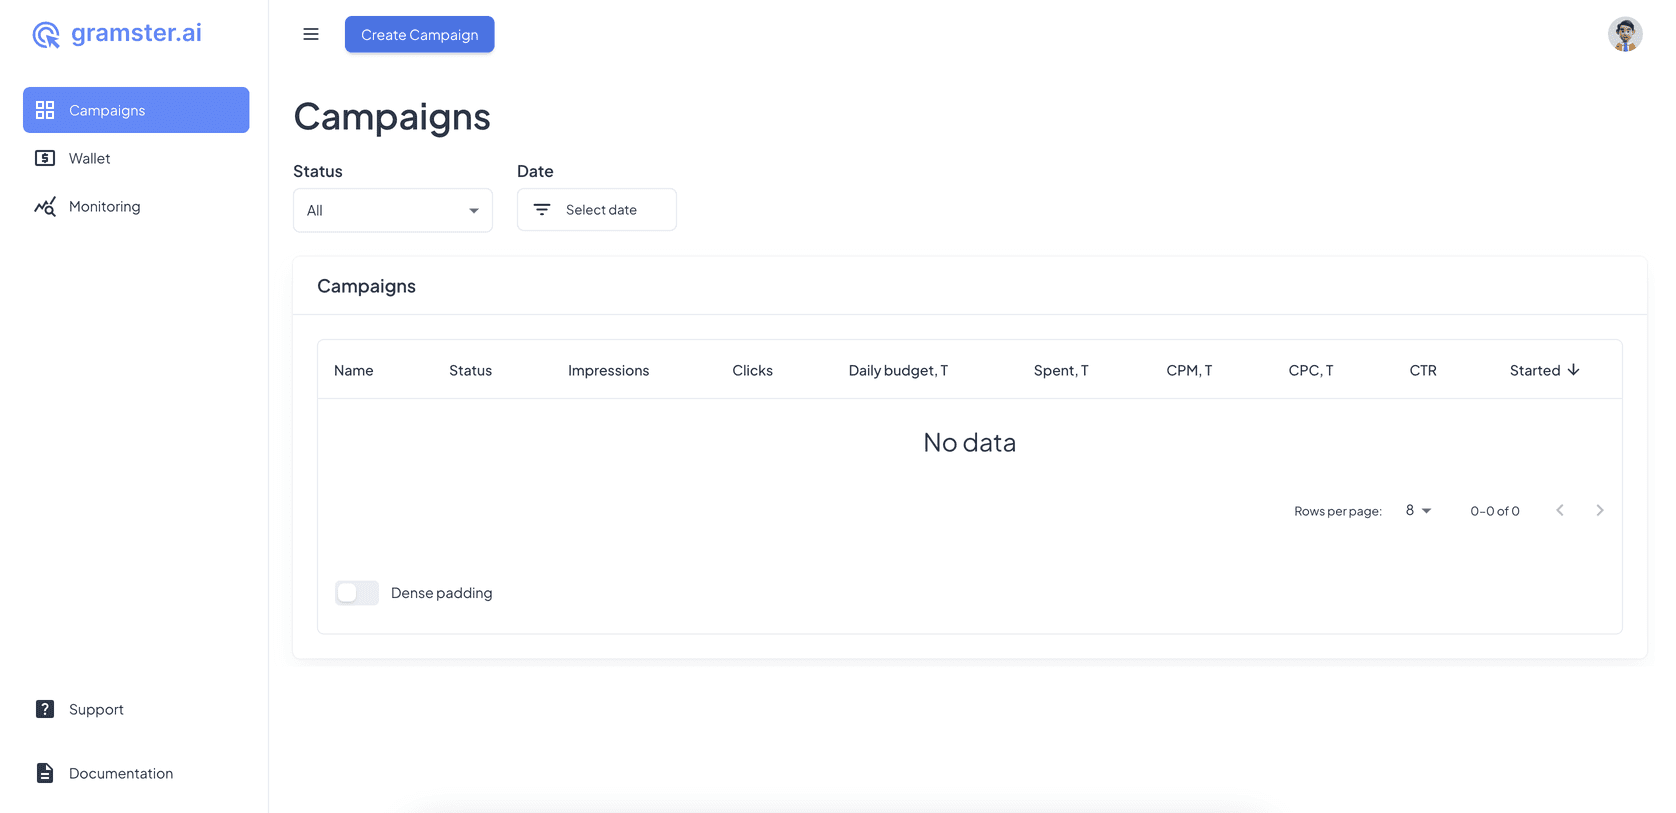Expand the Status filter dropdown

[392, 210]
